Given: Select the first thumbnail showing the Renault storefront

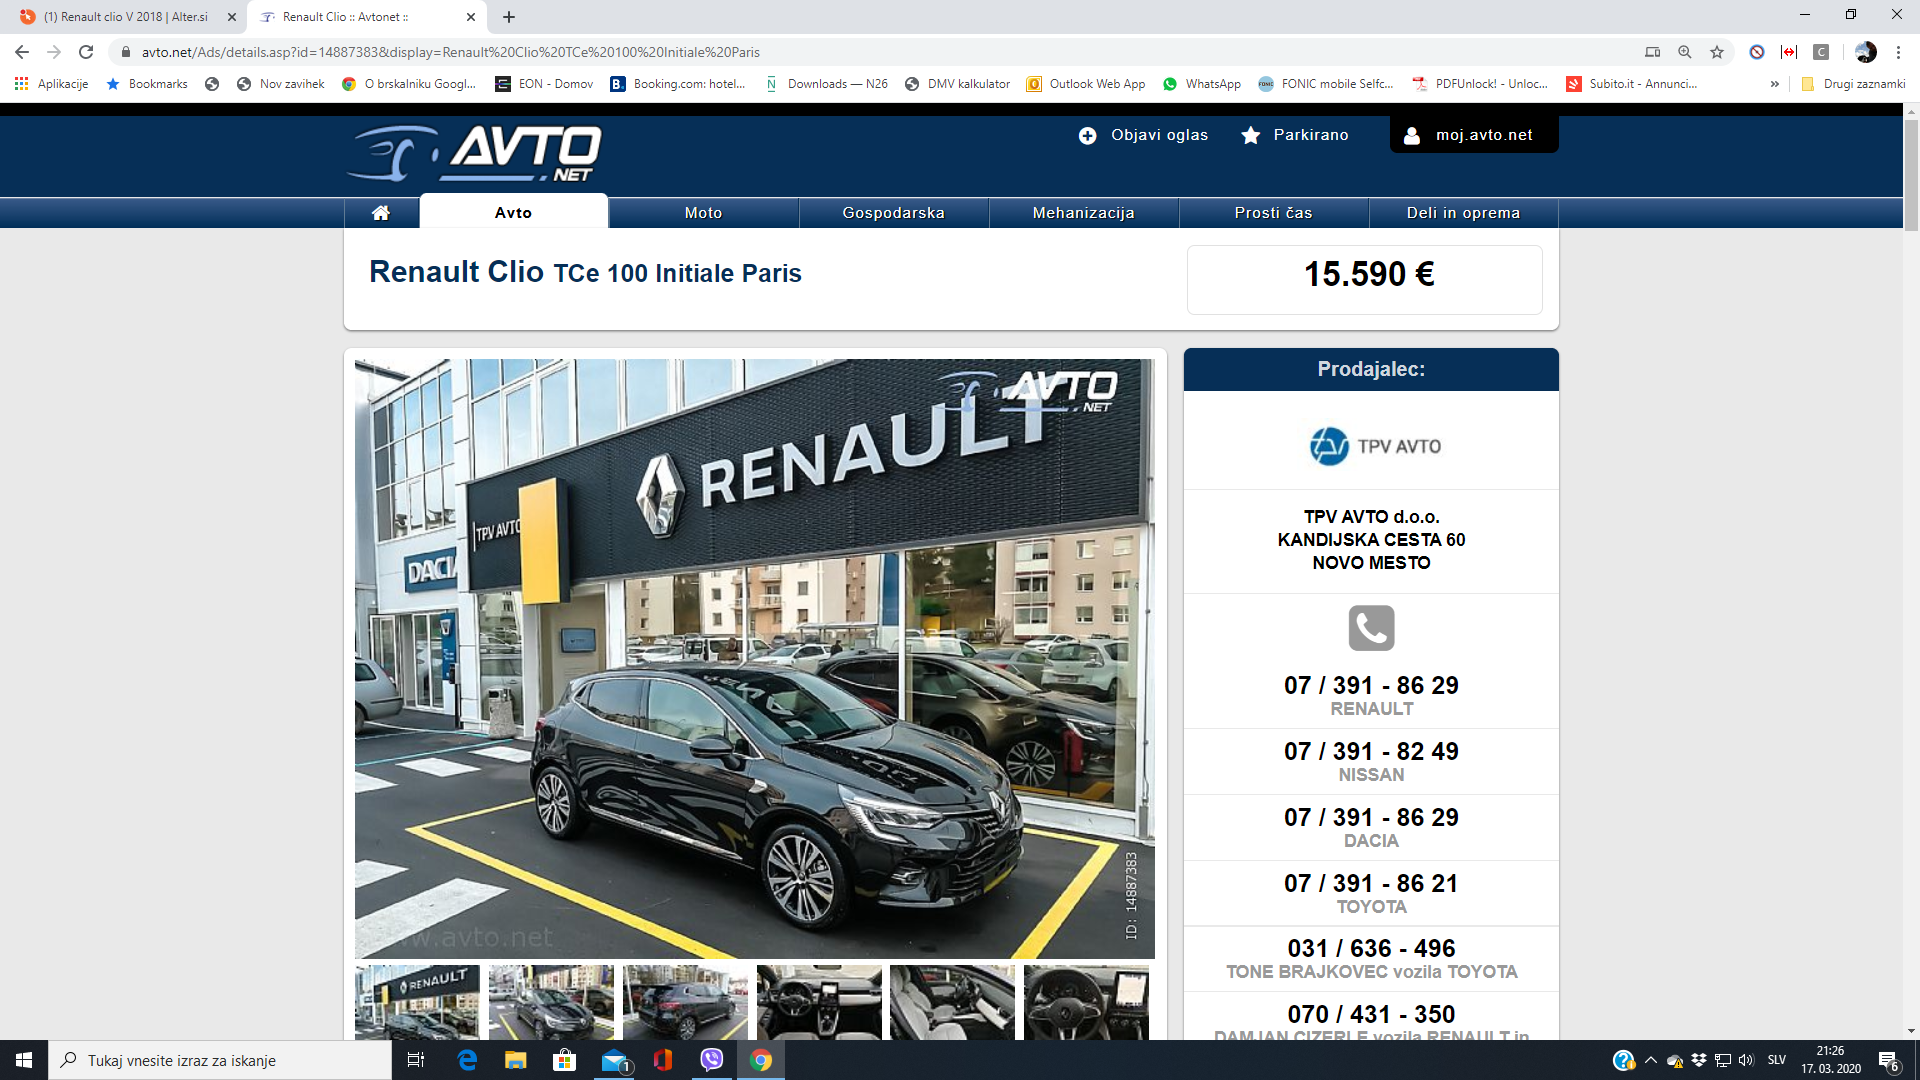Looking at the screenshot, I should [x=417, y=1002].
